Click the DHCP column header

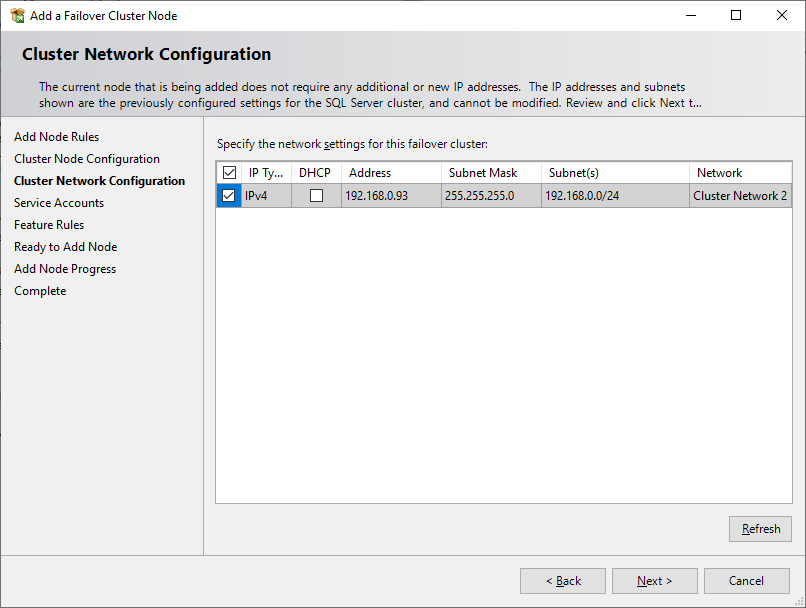click(317, 173)
